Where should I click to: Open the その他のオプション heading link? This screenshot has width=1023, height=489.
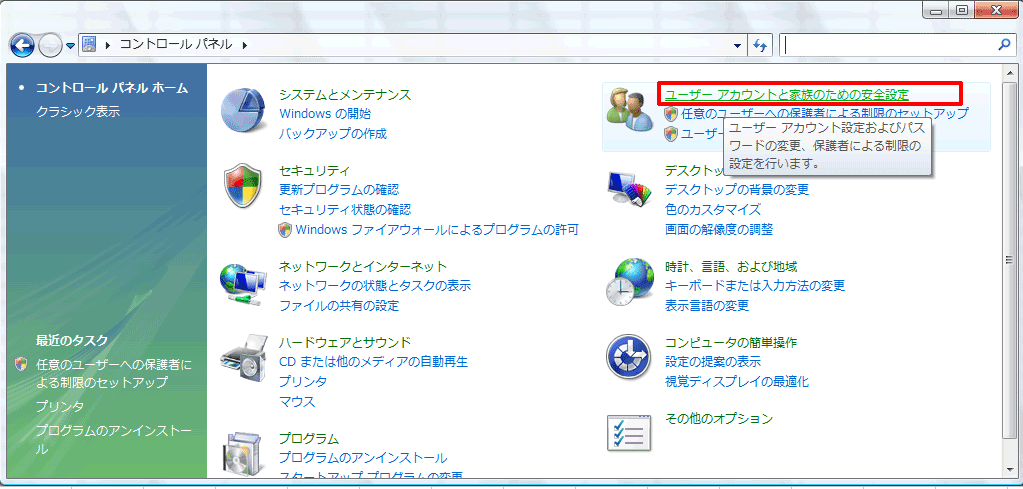[718, 419]
